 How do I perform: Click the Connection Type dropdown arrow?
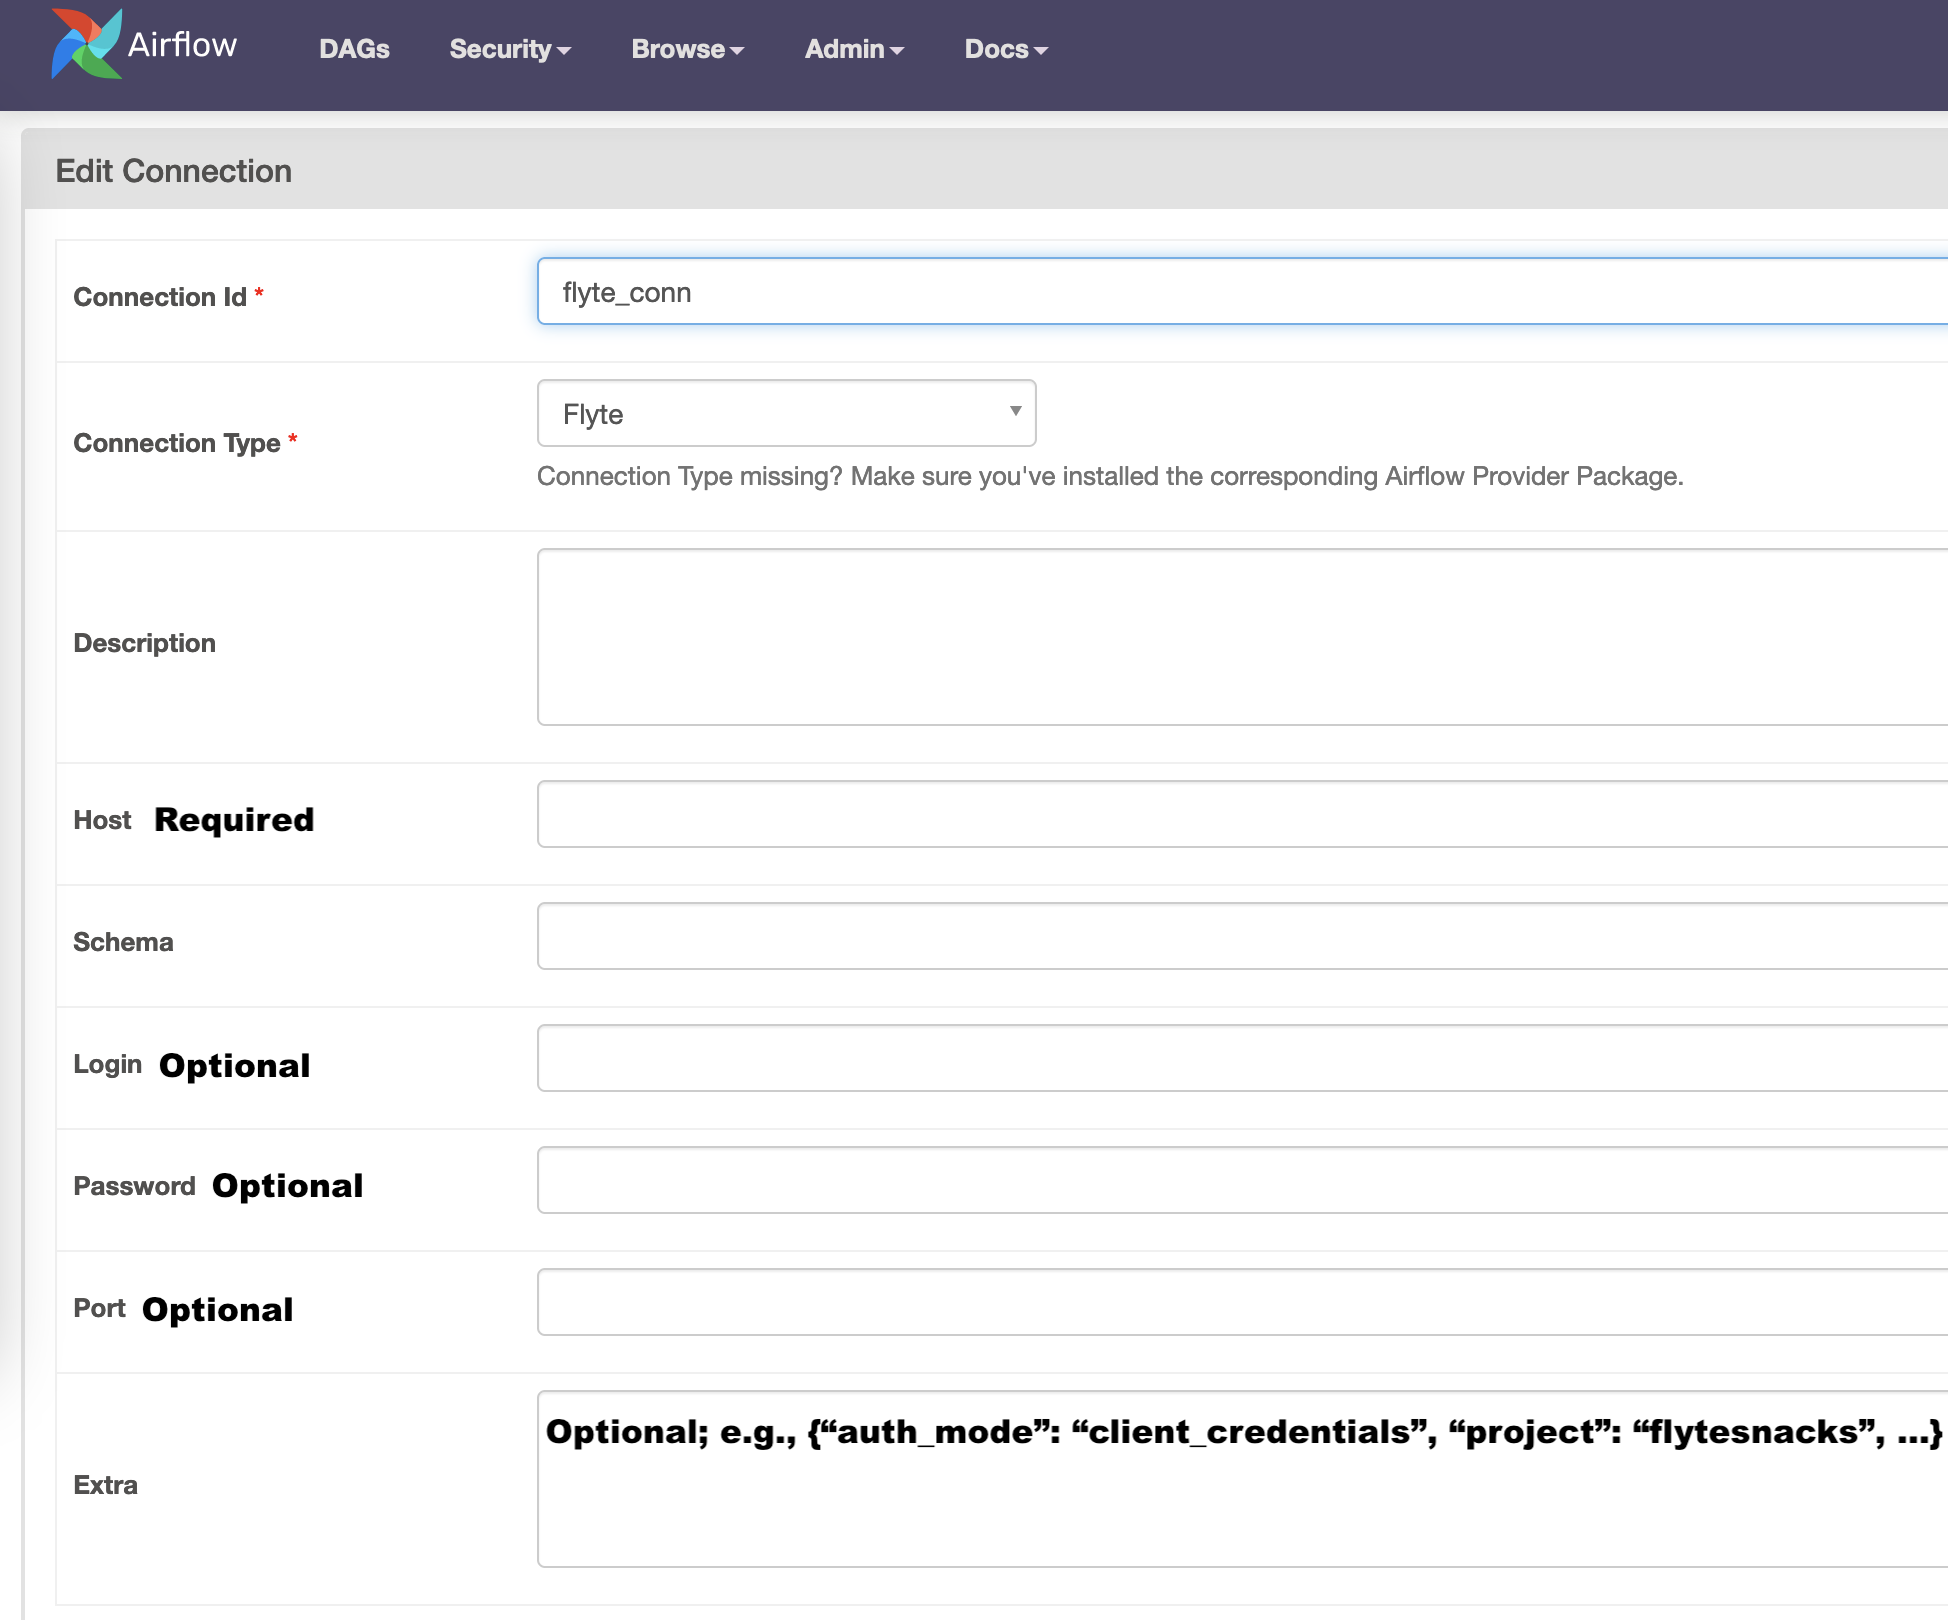point(1015,412)
